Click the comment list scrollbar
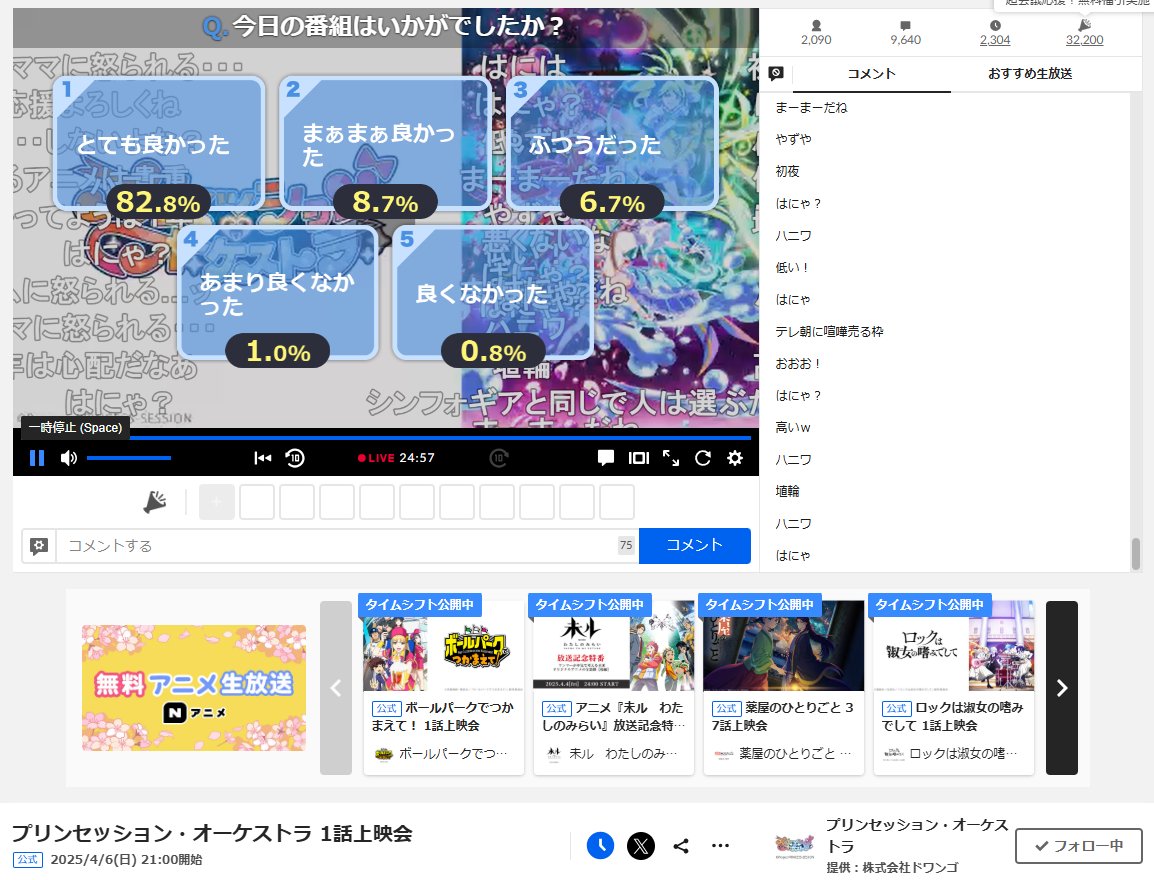 [x=1136, y=553]
